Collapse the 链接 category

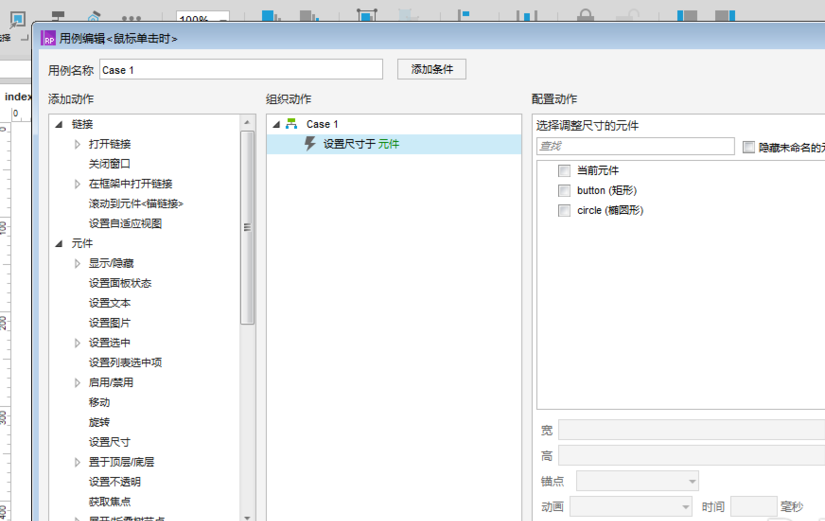[x=59, y=125]
